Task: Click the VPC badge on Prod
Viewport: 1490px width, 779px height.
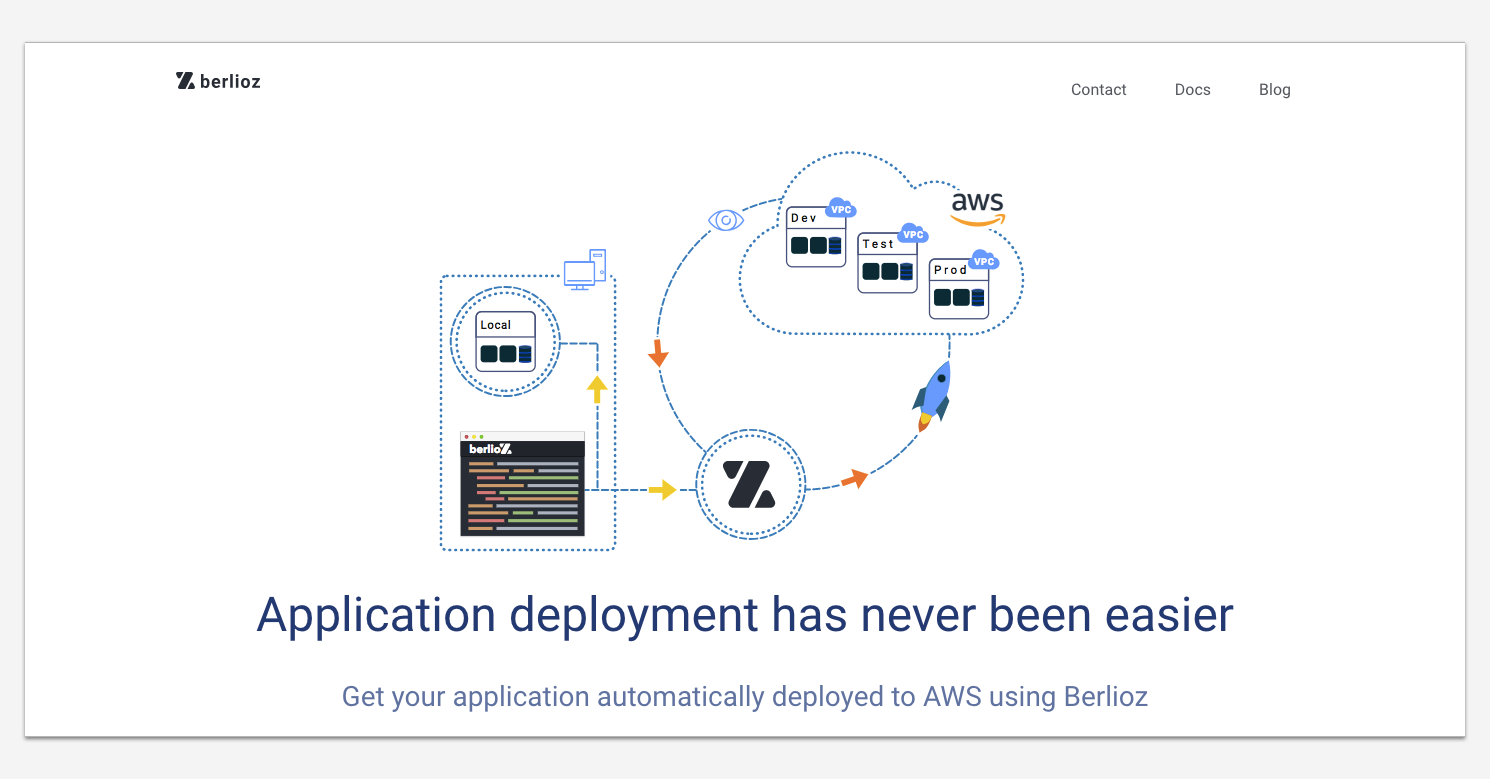Action: (x=984, y=260)
